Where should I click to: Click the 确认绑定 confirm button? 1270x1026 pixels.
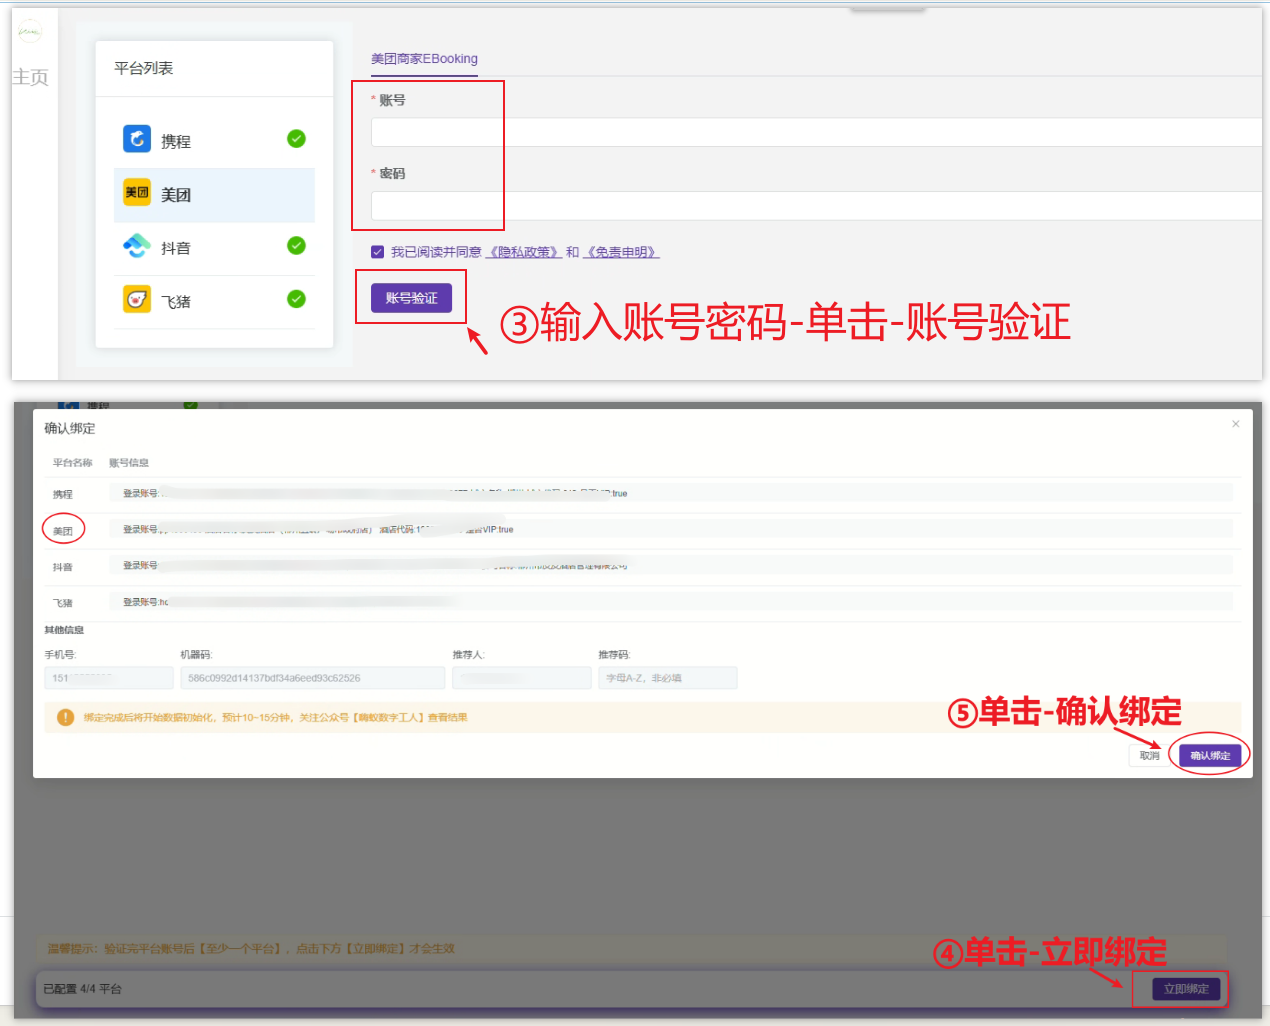click(x=1209, y=755)
